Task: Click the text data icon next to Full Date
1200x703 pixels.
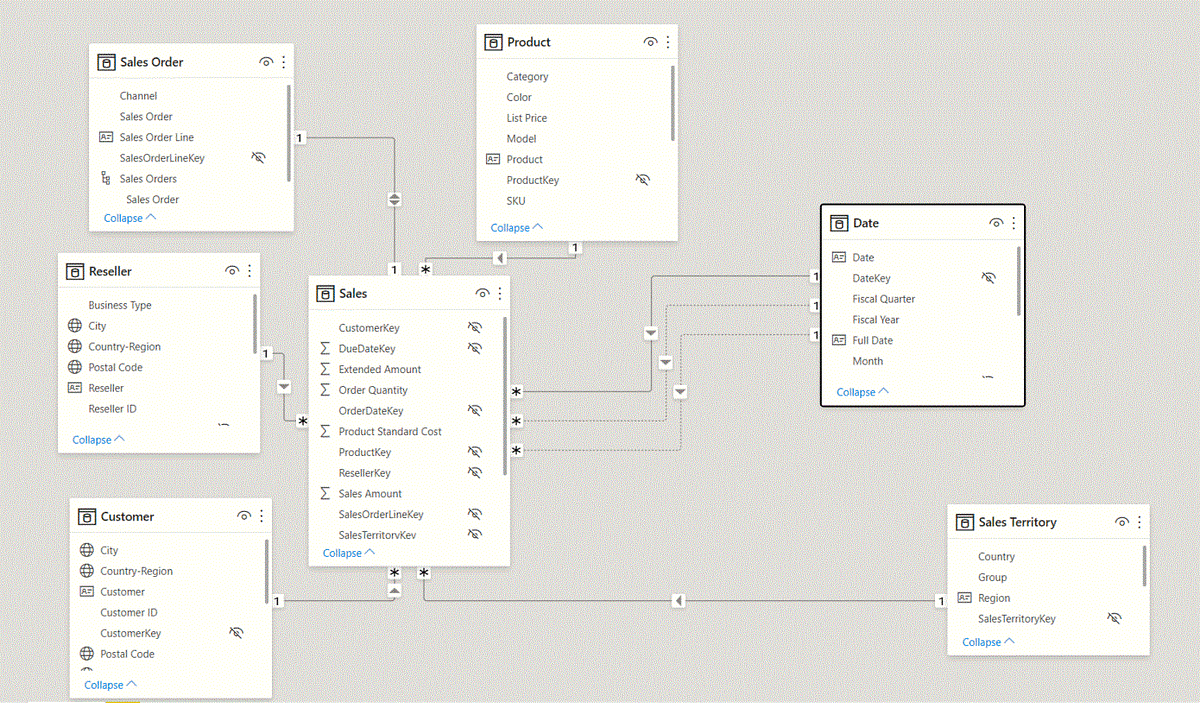Action: pos(841,340)
